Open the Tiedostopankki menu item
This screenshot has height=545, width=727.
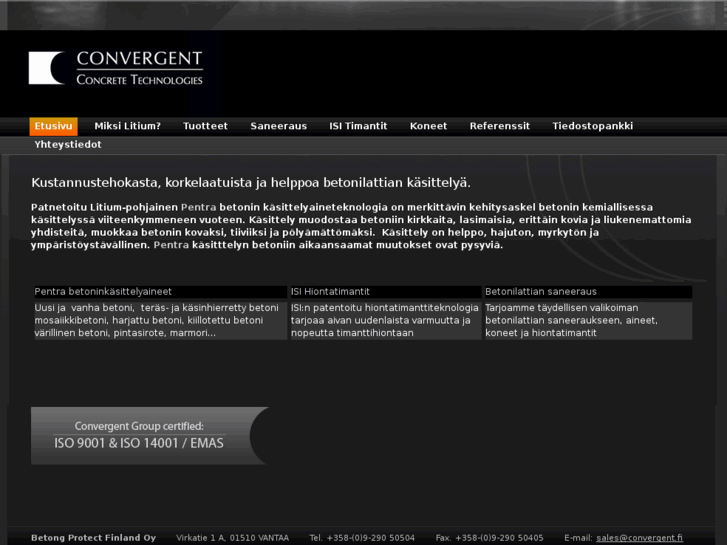(x=593, y=126)
